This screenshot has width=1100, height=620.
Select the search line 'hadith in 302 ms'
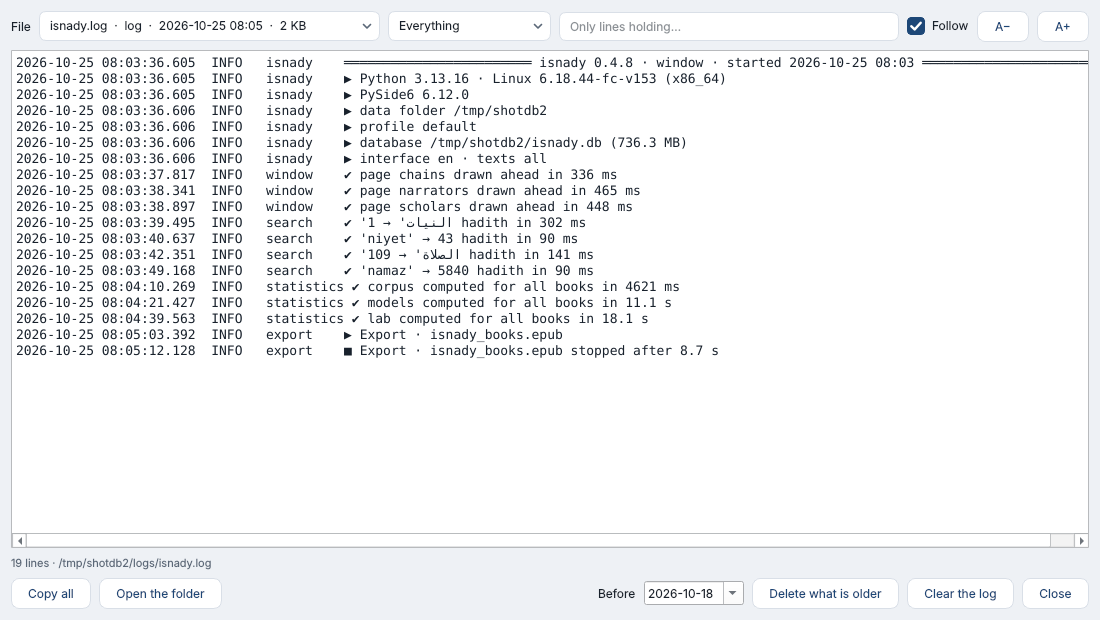click(x=301, y=224)
